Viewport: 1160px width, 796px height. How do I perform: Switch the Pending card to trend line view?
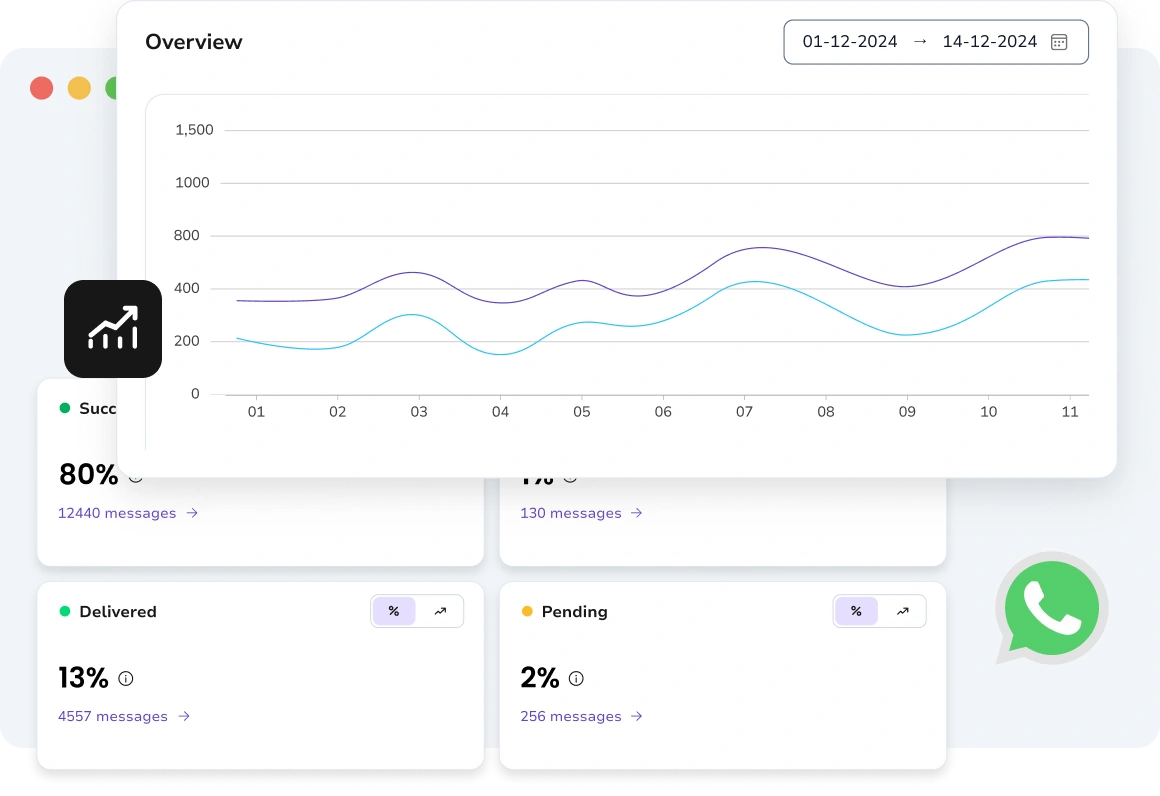point(902,611)
